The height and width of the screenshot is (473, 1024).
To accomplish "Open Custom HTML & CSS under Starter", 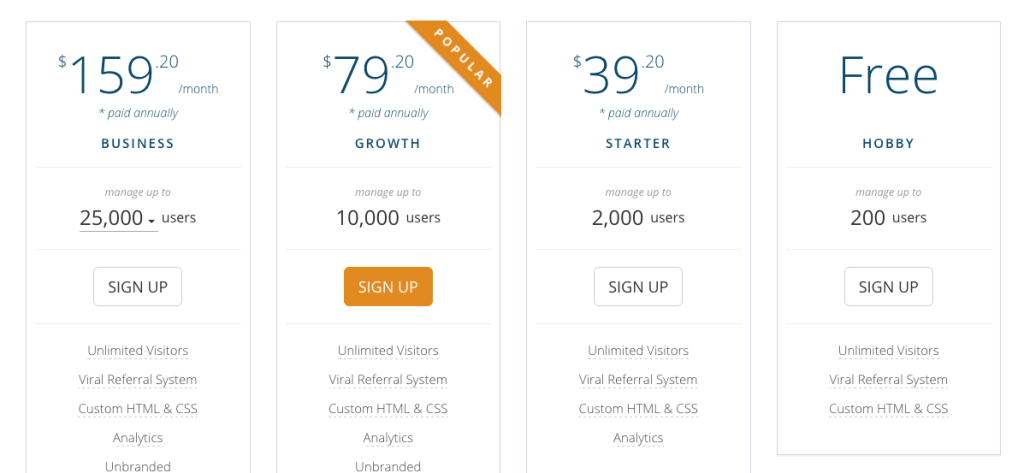I will [638, 409].
